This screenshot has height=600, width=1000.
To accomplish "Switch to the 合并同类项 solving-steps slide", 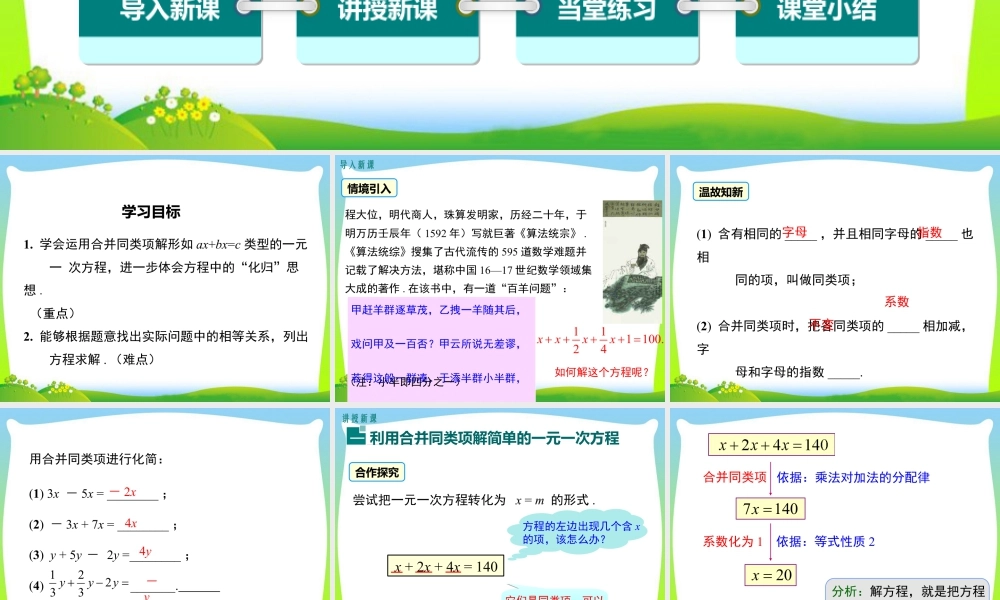I will point(835,500).
